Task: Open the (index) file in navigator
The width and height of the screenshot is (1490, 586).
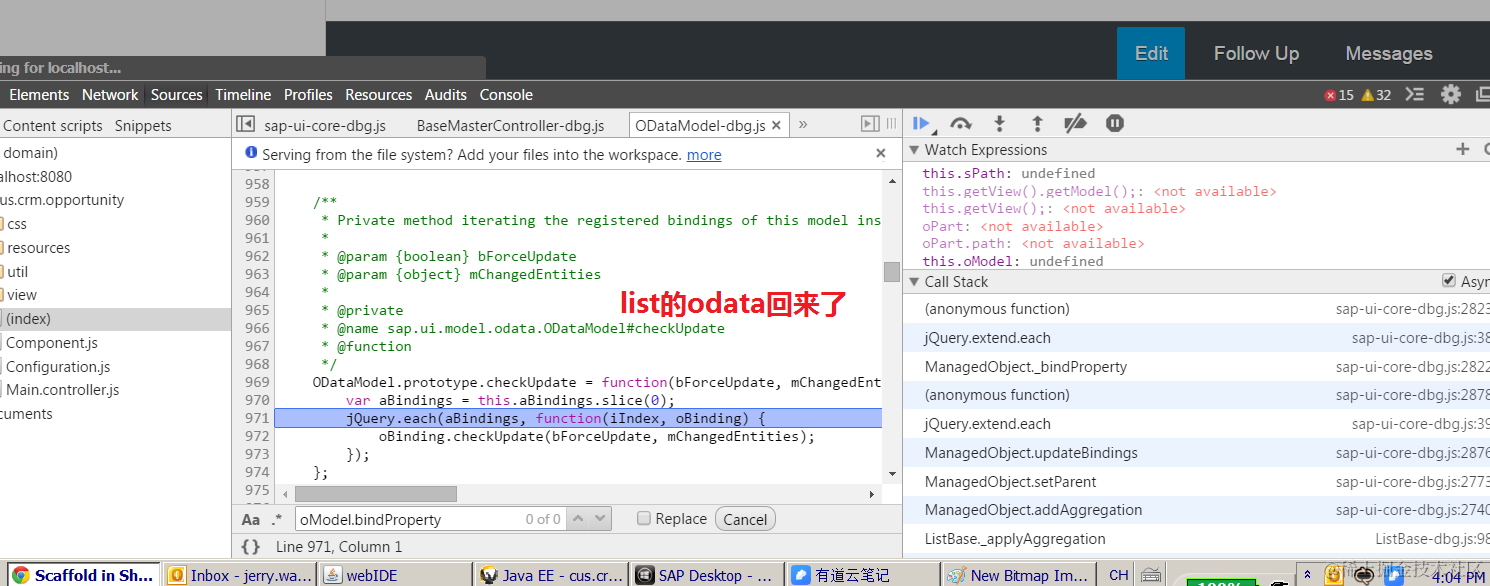Action: pos(28,319)
